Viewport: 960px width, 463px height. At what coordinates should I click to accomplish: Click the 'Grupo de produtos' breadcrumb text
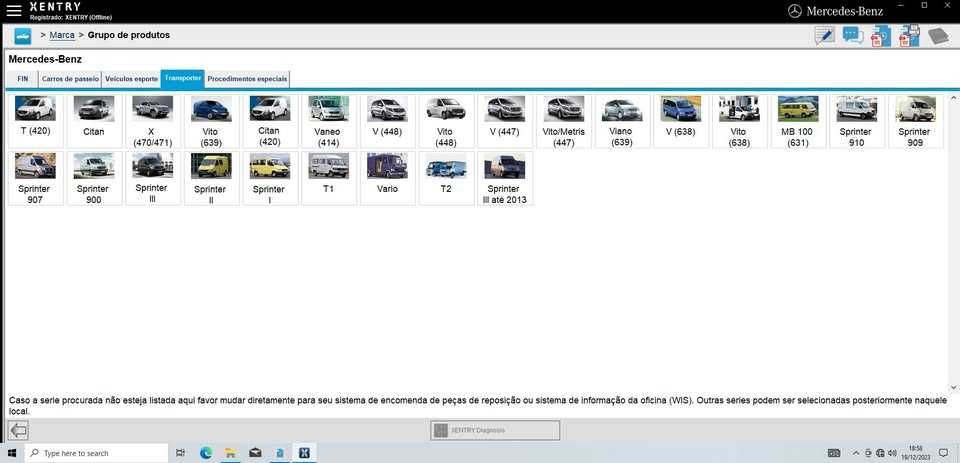pos(129,35)
